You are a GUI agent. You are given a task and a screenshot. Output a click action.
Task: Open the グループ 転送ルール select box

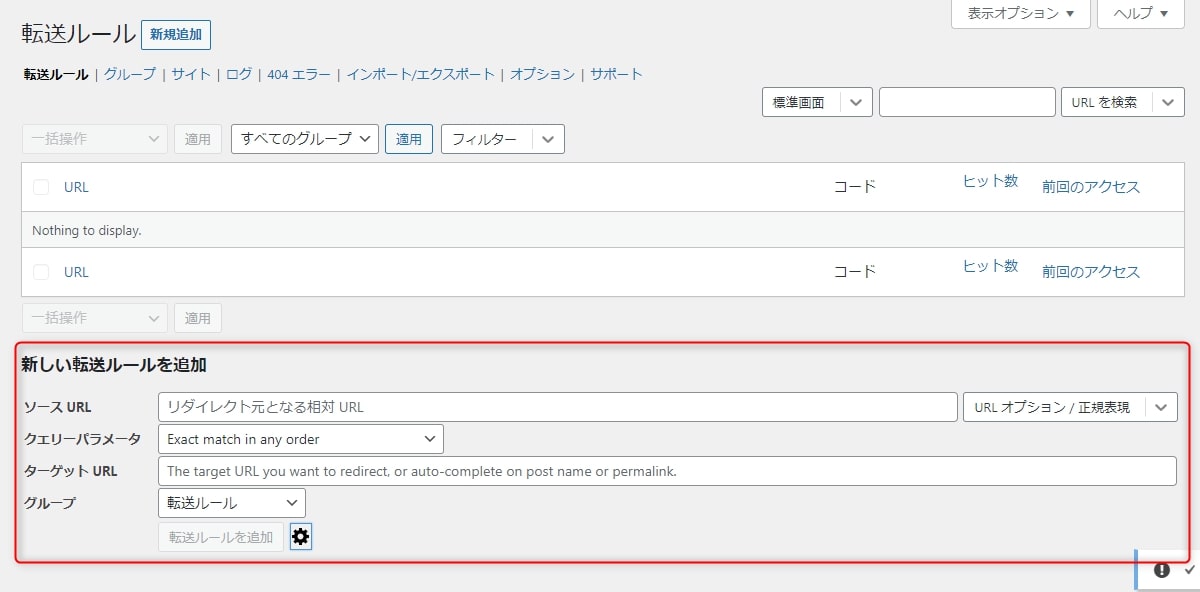[x=232, y=503]
